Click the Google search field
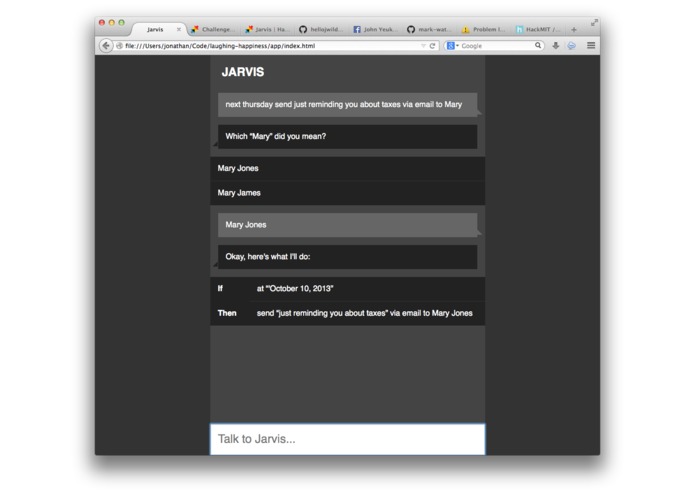Screen dimensions: 695x494 pyautogui.click(x=496, y=46)
